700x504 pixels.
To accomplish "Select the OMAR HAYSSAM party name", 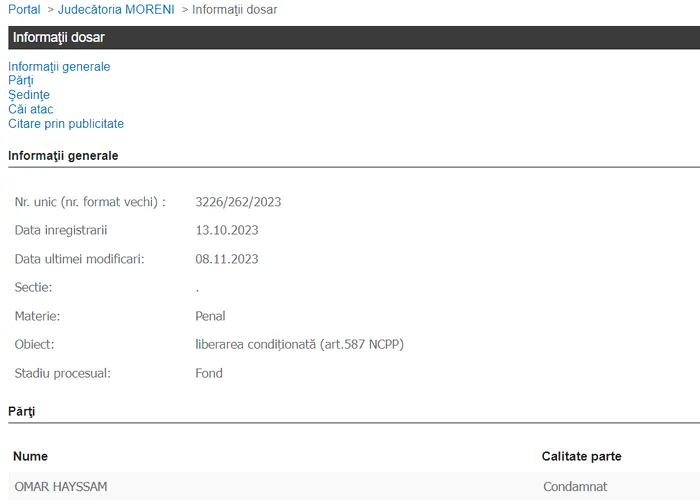I will tap(61, 487).
